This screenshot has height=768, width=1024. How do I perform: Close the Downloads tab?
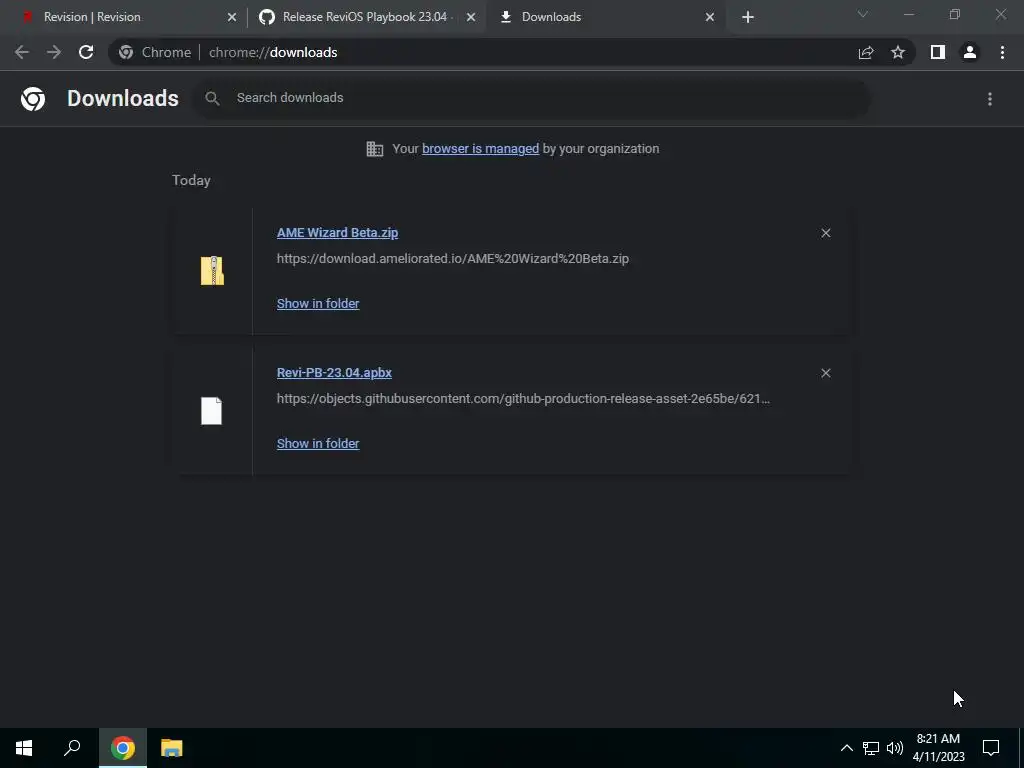(x=710, y=17)
